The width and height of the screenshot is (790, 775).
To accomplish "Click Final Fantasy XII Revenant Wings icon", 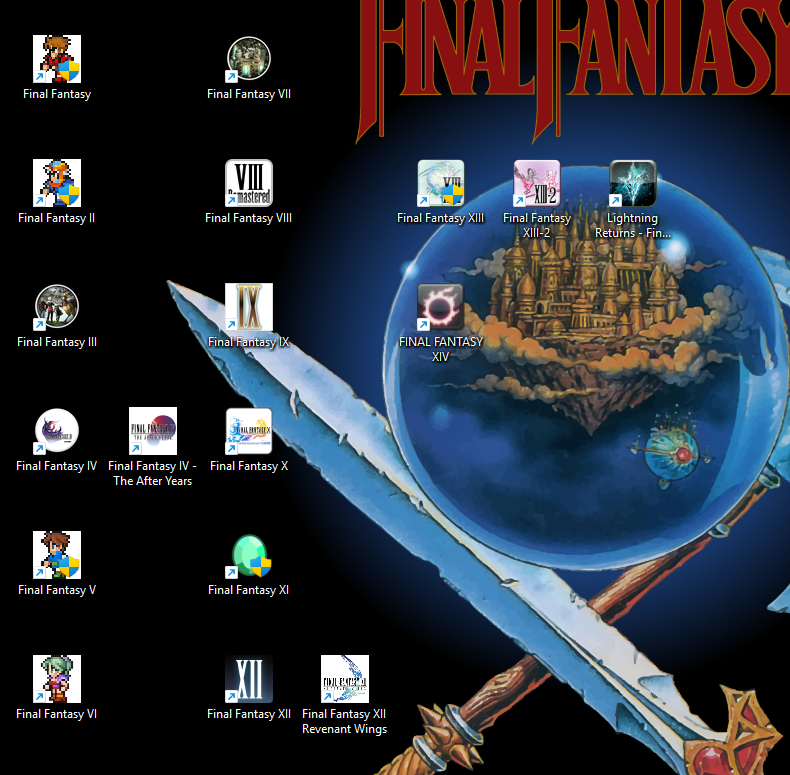I will point(345,679).
